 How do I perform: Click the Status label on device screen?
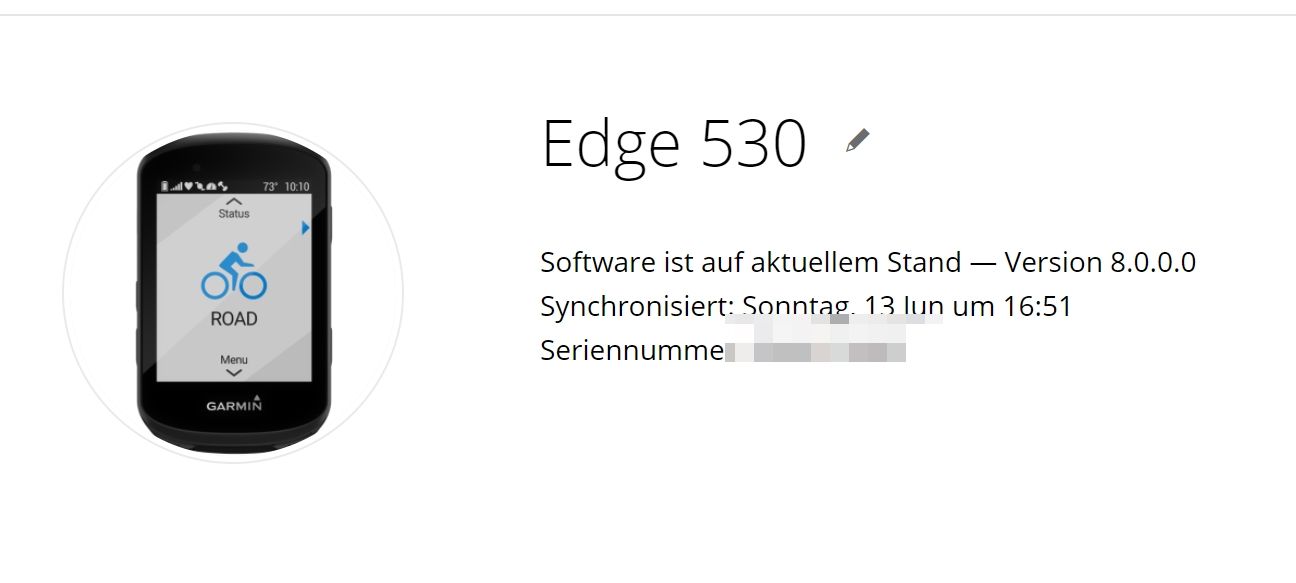pos(234,214)
